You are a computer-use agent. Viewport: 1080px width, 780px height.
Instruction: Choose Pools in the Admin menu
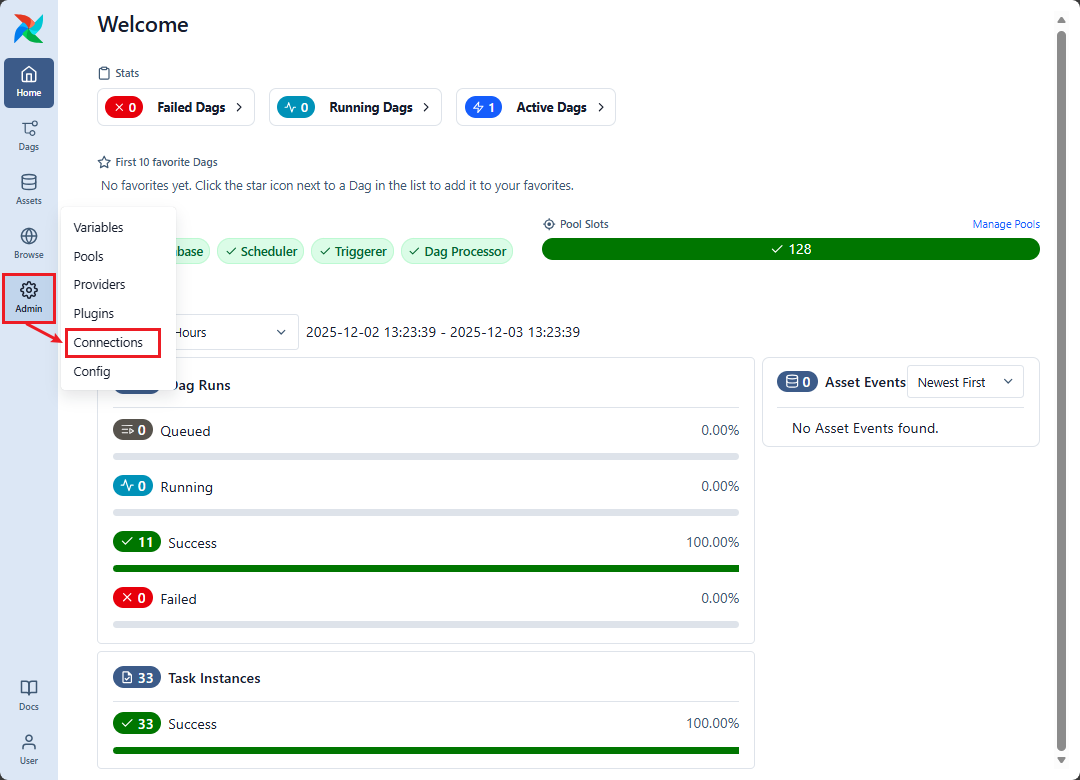pos(88,257)
